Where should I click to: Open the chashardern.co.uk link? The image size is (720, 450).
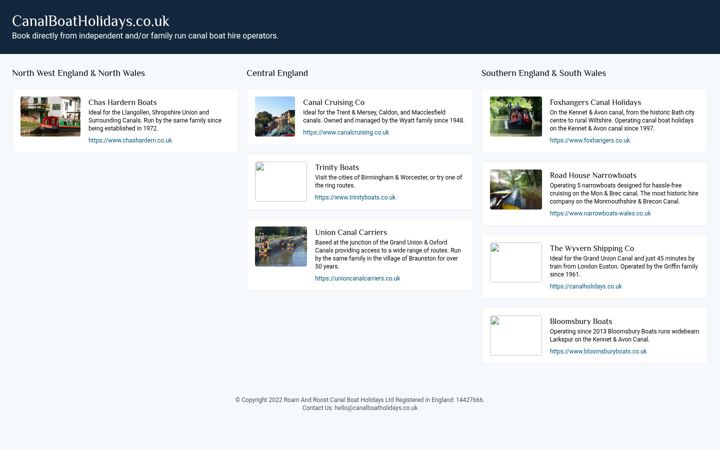[x=130, y=141]
